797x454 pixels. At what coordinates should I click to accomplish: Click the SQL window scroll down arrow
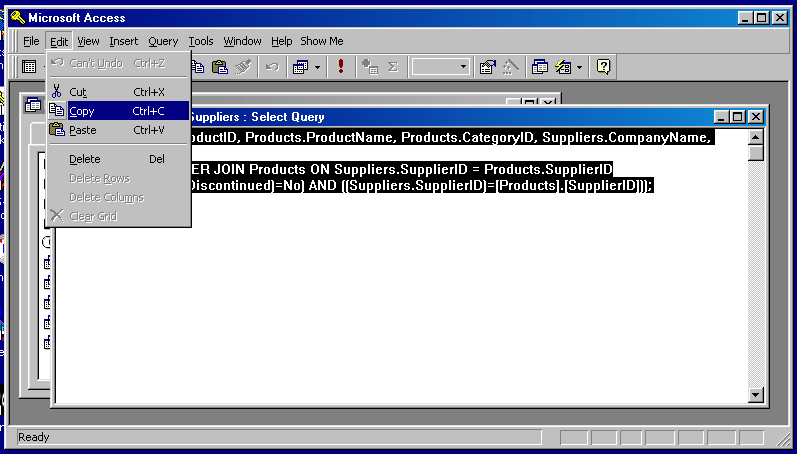(x=756, y=394)
